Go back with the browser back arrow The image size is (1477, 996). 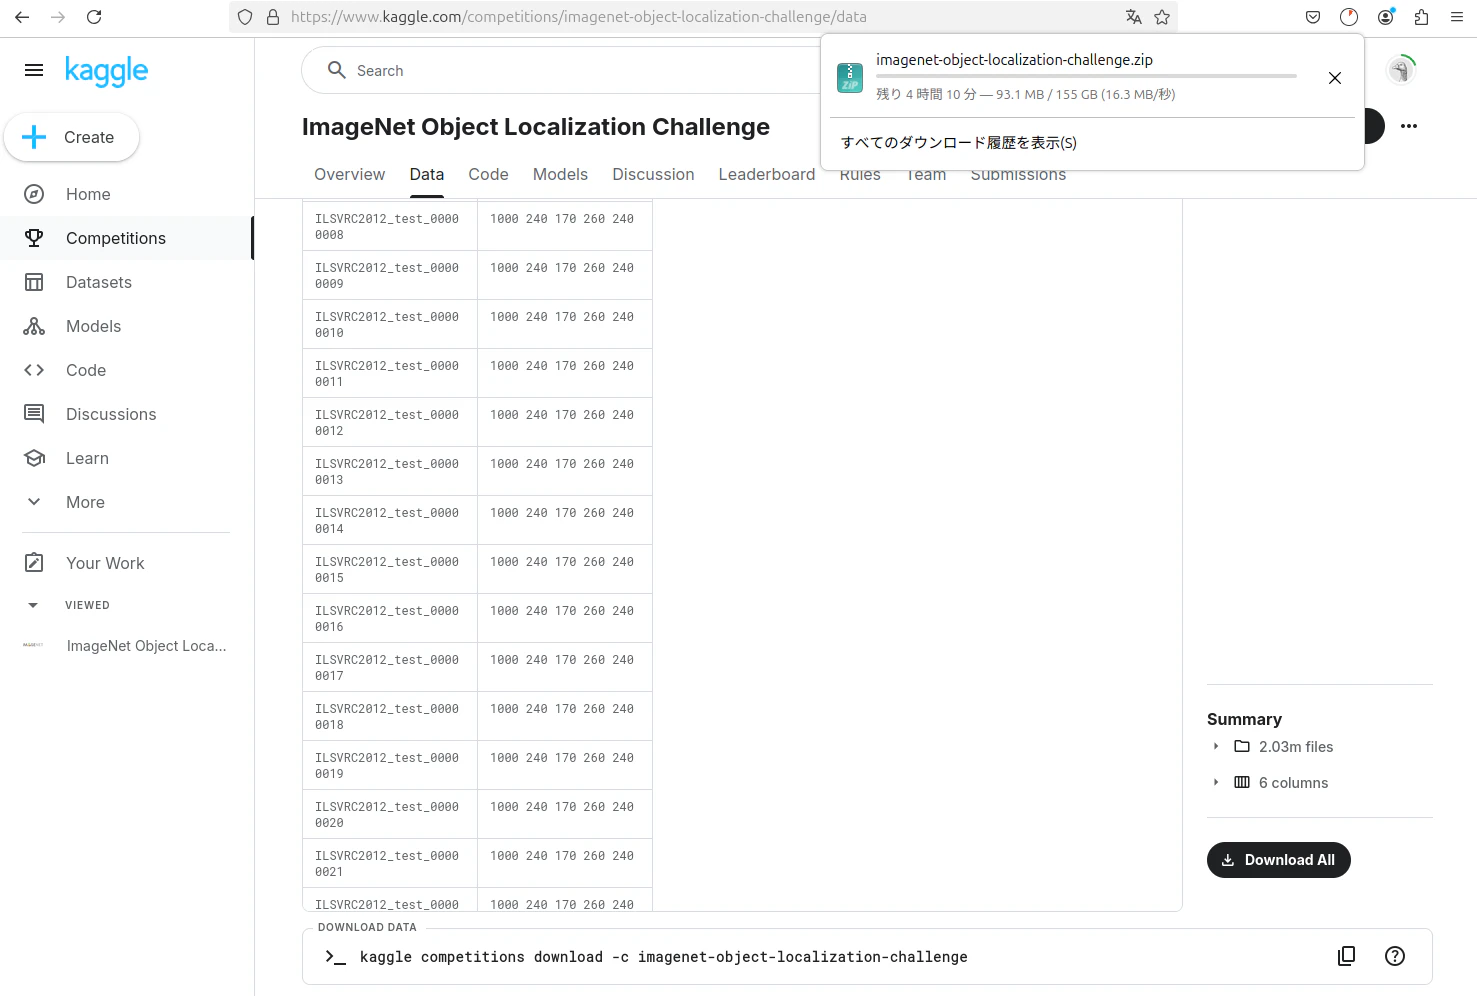(x=22, y=17)
